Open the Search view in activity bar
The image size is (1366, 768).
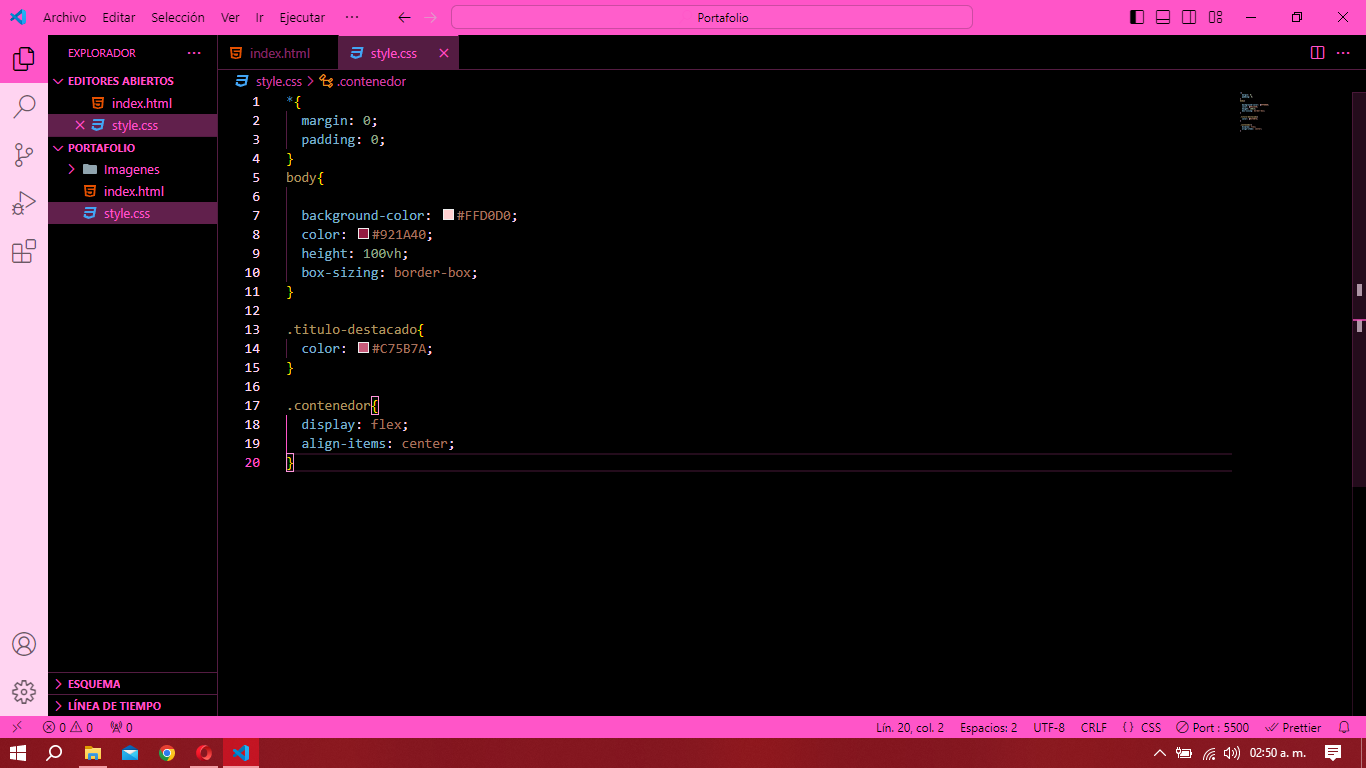point(24,106)
